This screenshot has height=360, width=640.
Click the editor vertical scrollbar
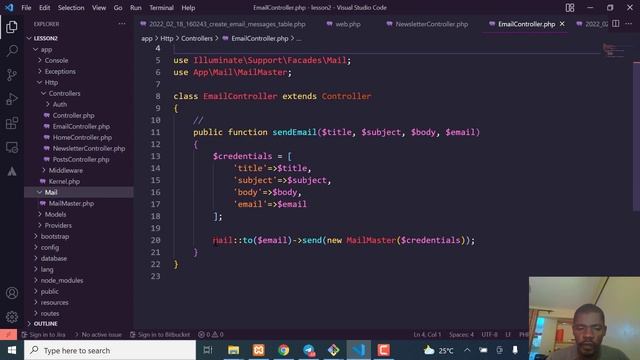(x=636, y=135)
